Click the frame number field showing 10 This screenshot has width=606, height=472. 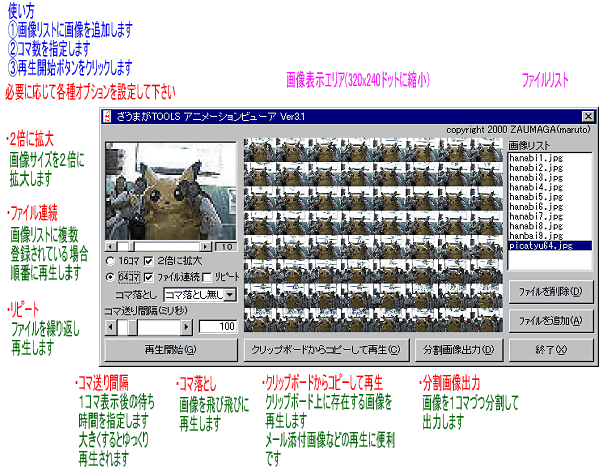[x=226, y=247]
